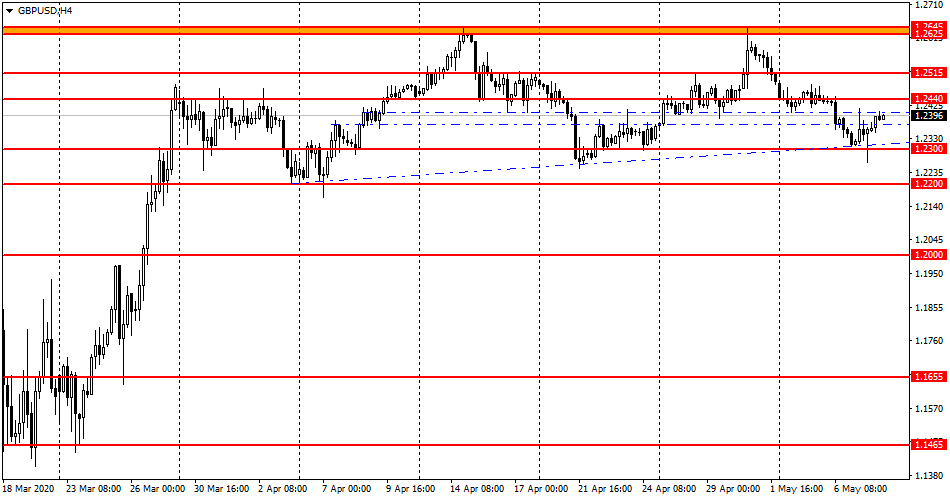This screenshot has width=950, height=500.
Task: Click the 29 Apr 00:00 time label
Action: coord(735,490)
